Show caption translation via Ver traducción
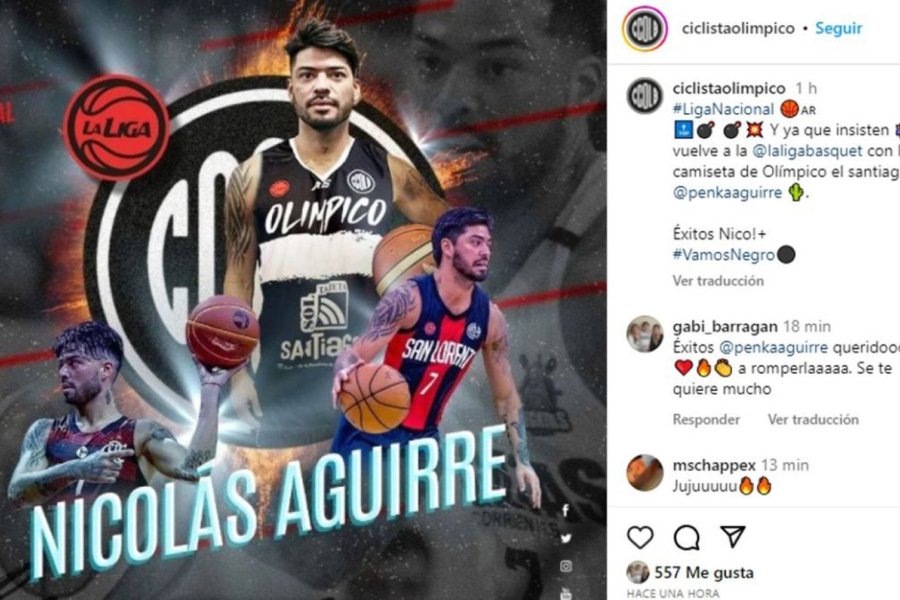Image resolution: width=900 pixels, height=600 pixels. tap(718, 281)
